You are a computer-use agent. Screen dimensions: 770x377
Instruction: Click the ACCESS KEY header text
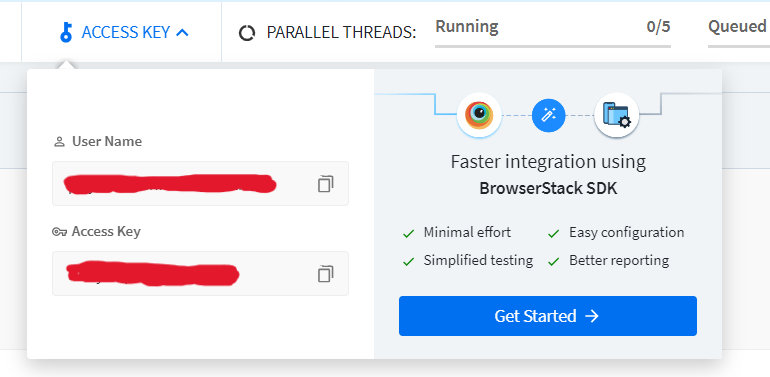(126, 32)
